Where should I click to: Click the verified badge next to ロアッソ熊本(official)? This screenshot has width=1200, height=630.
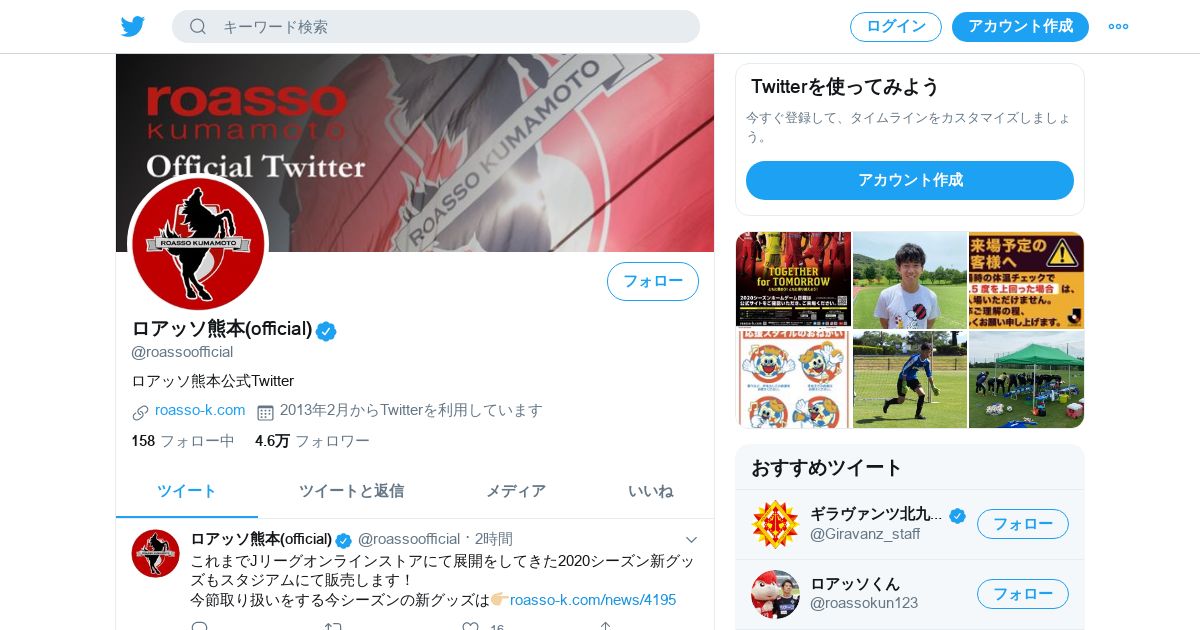[326, 331]
